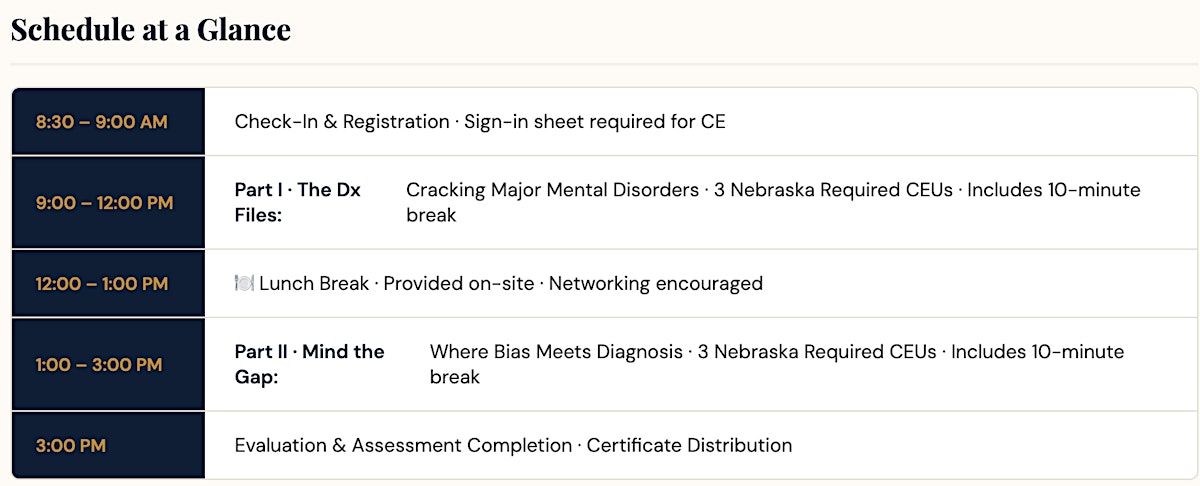Click "3 Nebraska Required CEUs" in Part I row

click(x=833, y=190)
